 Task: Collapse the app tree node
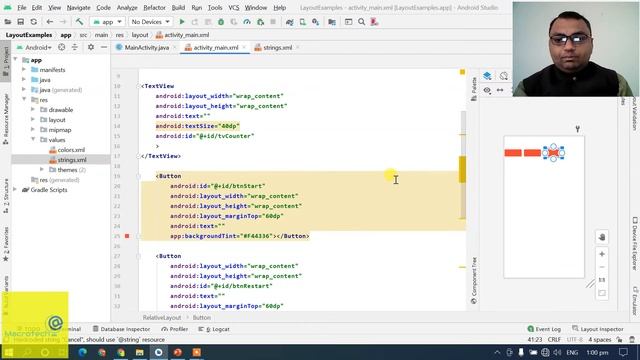pos(16,60)
